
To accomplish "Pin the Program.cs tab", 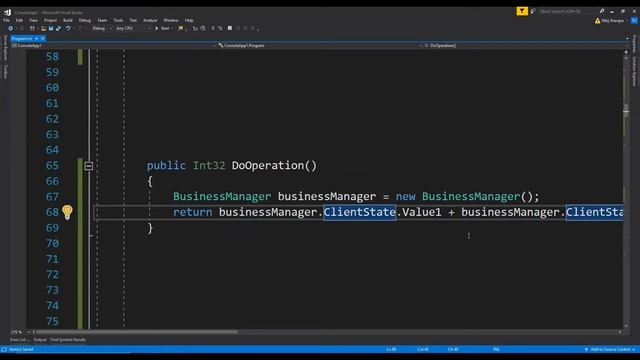I will pos(36,38).
